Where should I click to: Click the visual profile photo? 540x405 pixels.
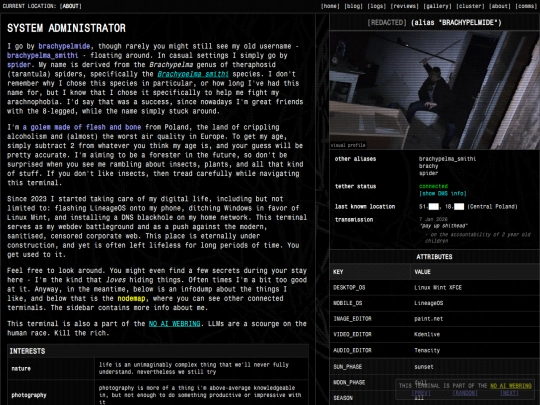pyautogui.click(x=435, y=90)
